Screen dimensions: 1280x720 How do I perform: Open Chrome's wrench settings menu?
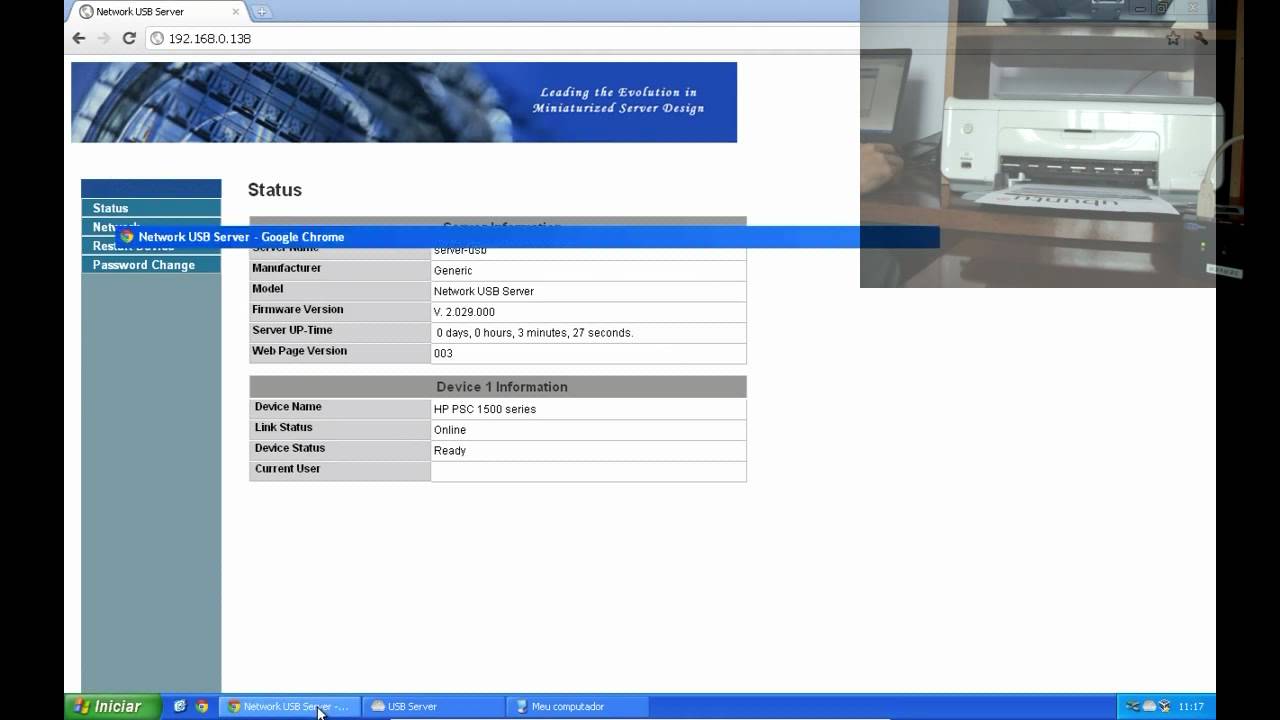(1201, 38)
